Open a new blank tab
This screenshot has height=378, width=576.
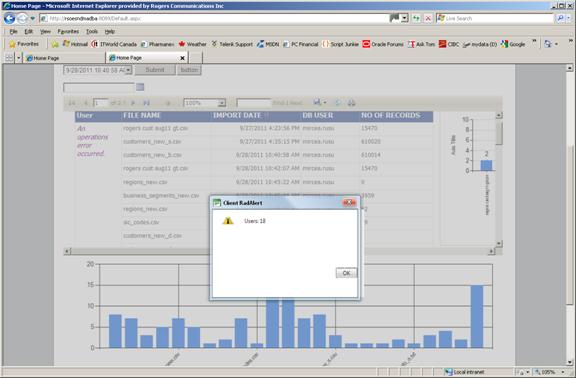[195, 58]
